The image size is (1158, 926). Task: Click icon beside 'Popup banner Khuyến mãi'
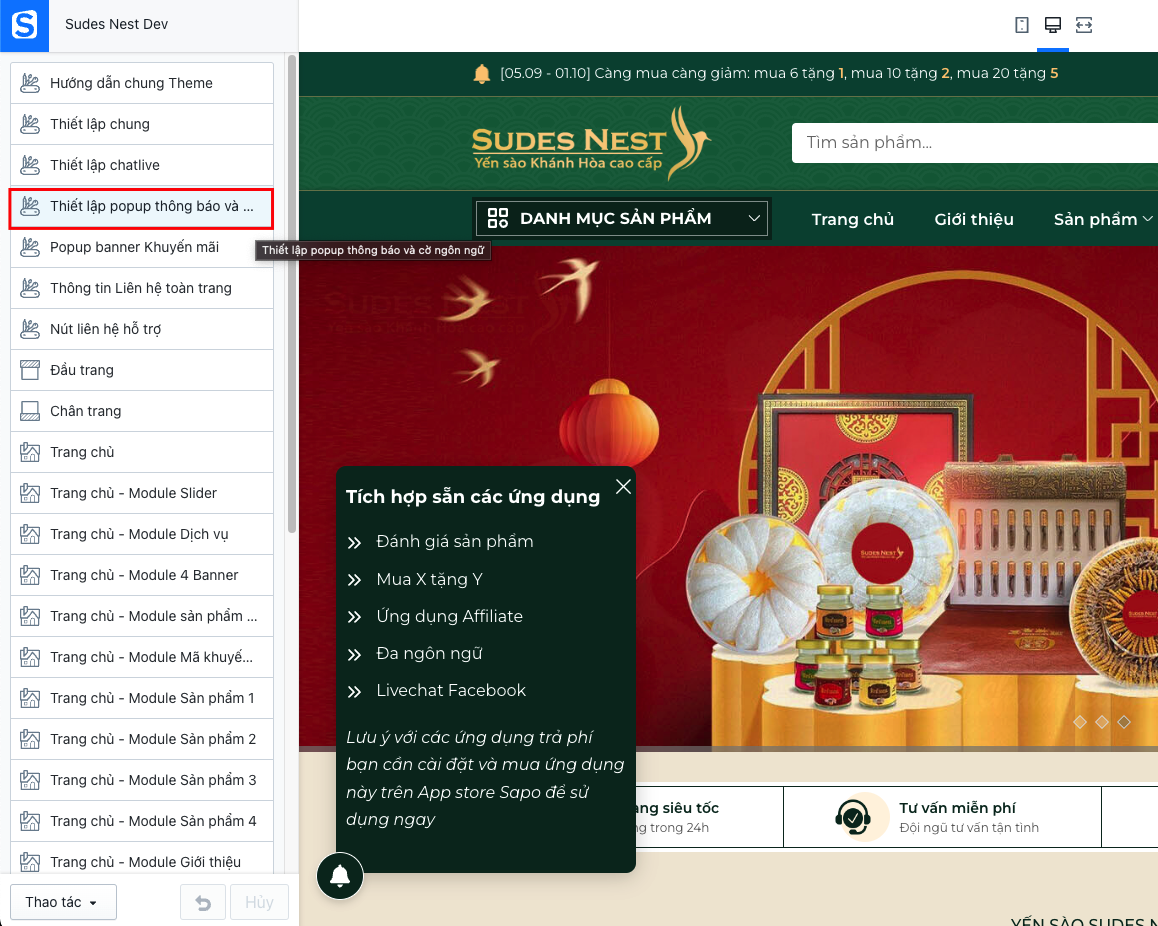pos(30,247)
